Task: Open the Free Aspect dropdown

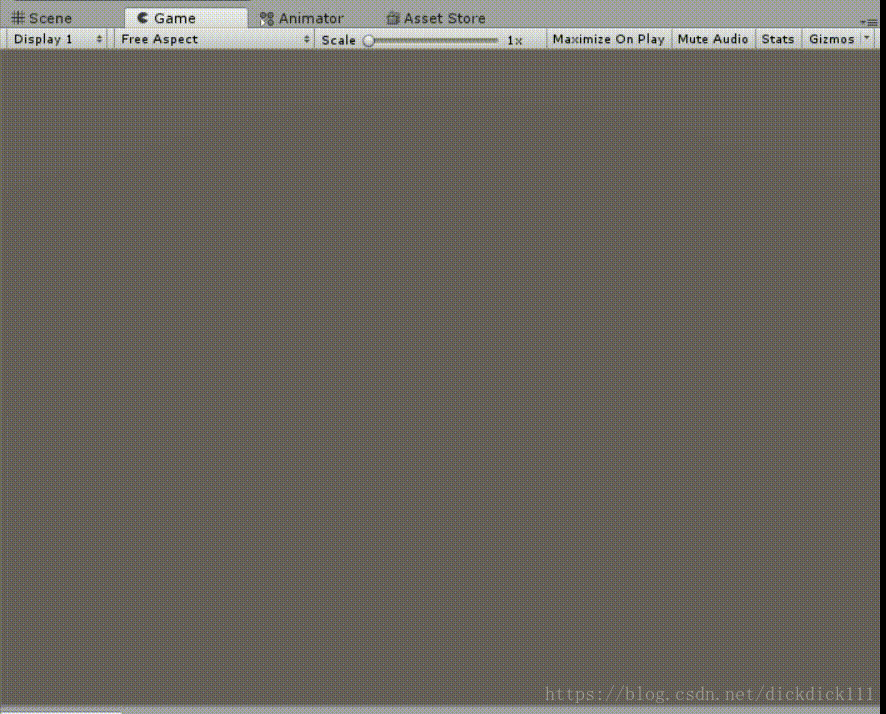Action: (215, 39)
